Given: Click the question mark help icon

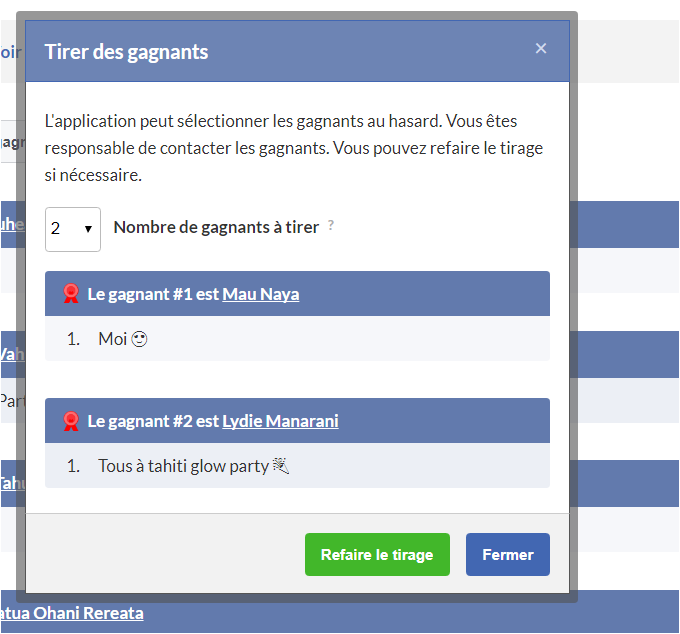Looking at the screenshot, I should pos(331,226).
